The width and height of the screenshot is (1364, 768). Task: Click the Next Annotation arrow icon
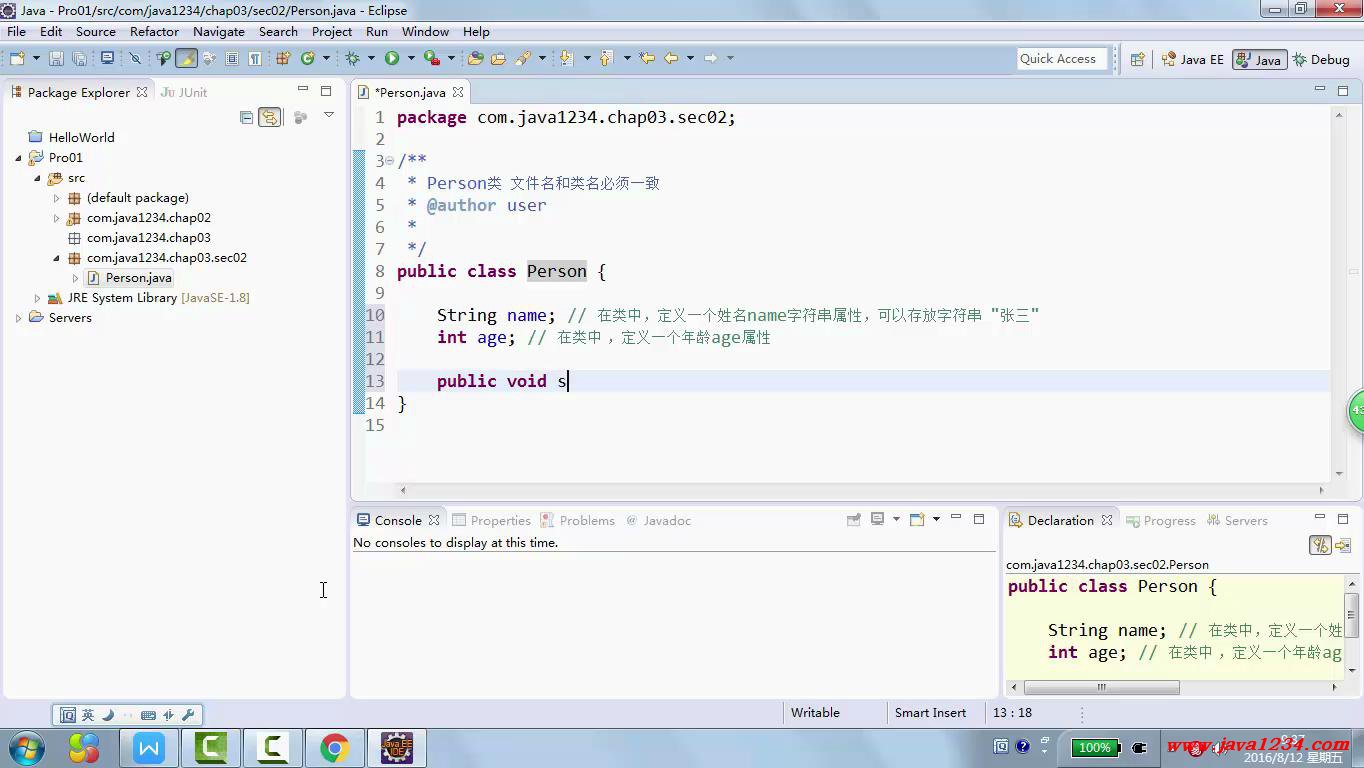pyautogui.click(x=567, y=59)
